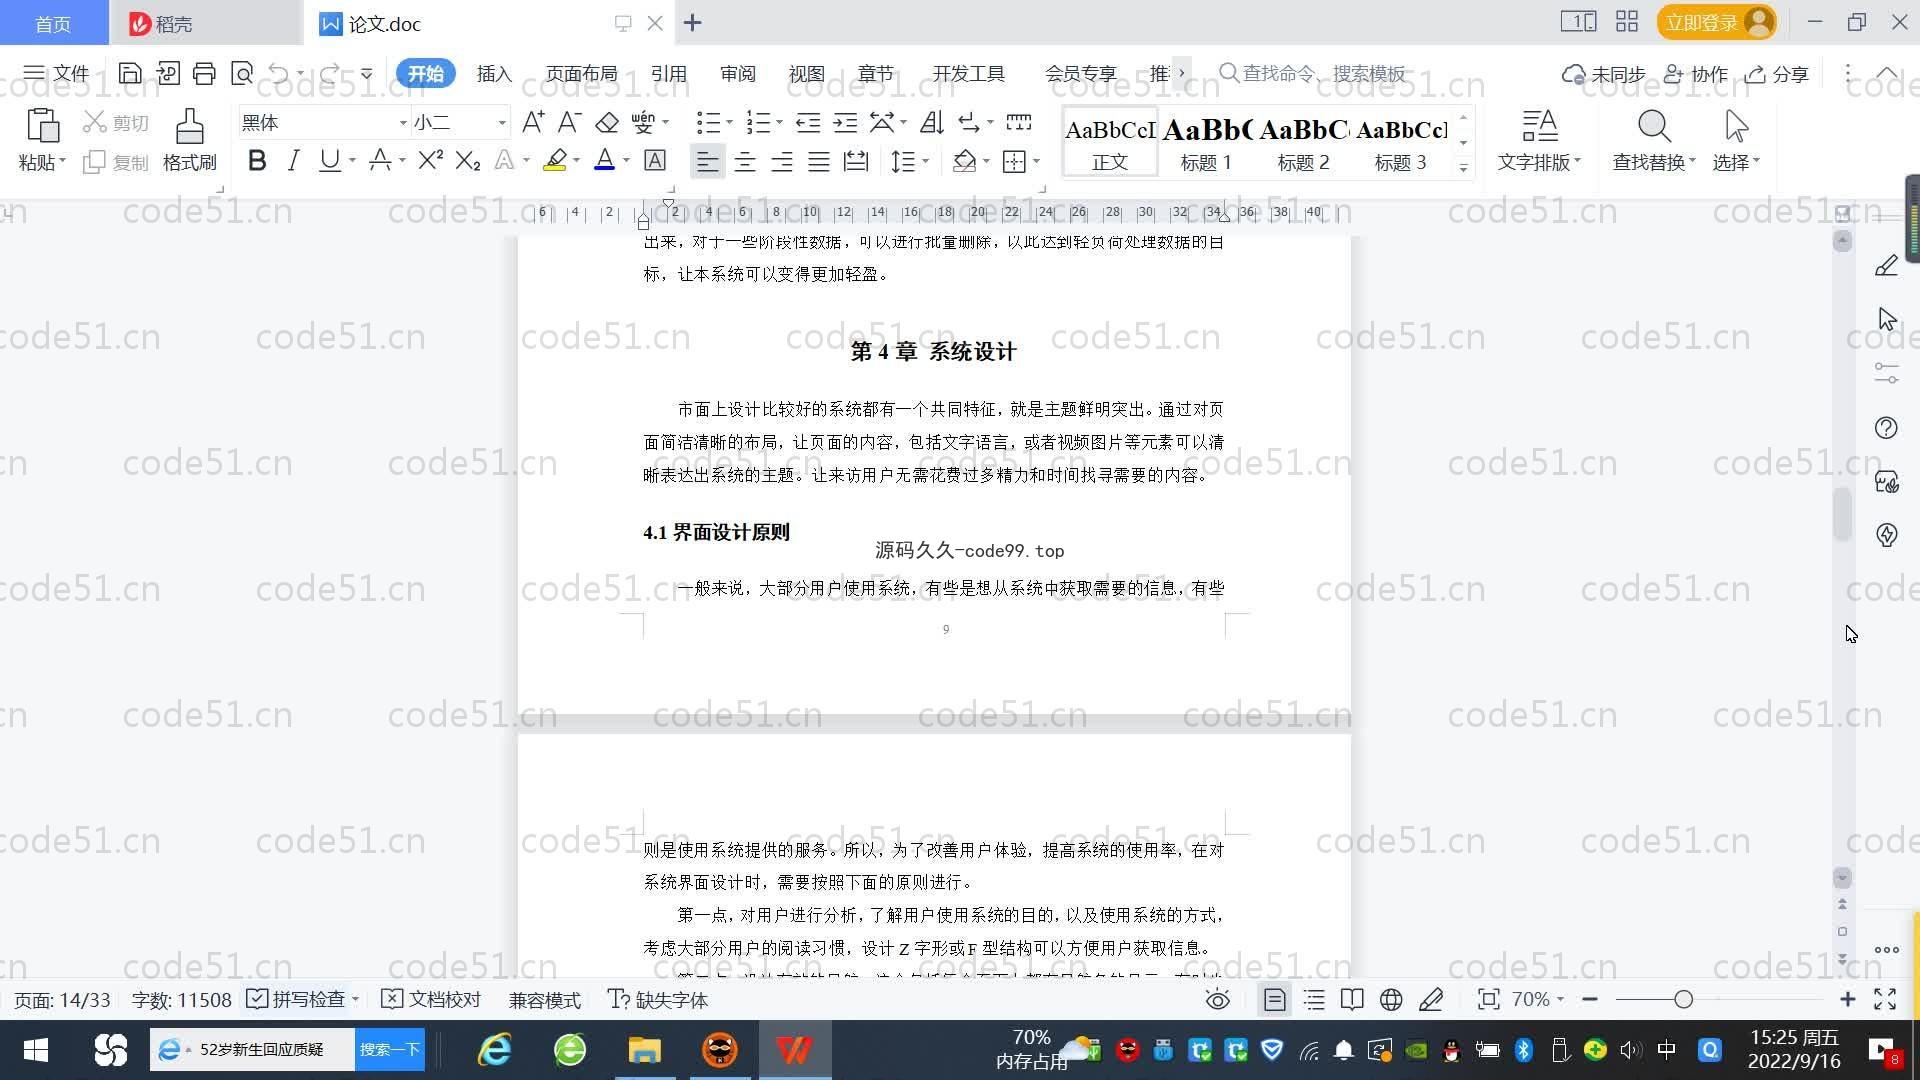Click the command search field
The width and height of the screenshot is (1920, 1080).
point(1312,73)
